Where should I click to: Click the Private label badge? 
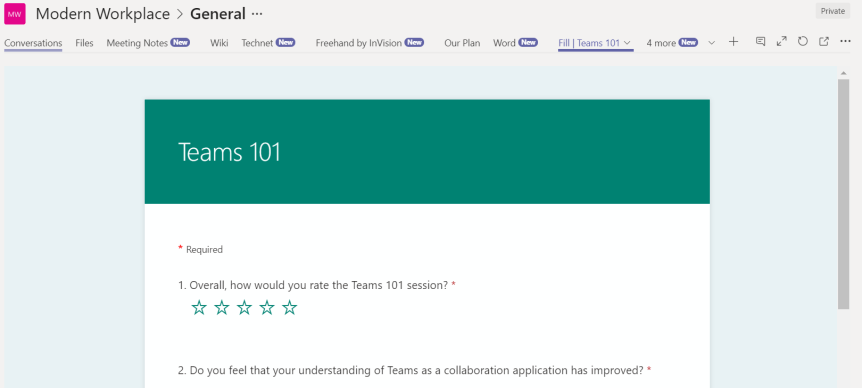(833, 11)
